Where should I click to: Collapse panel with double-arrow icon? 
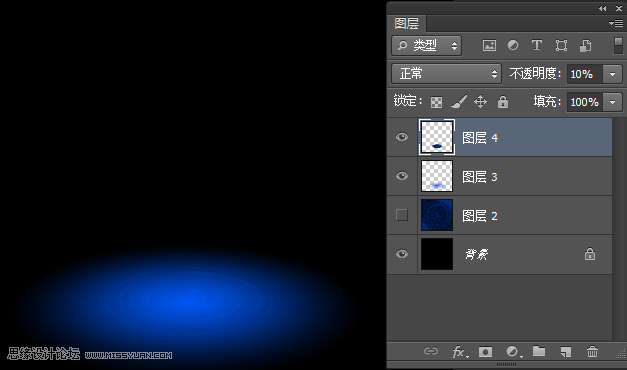click(x=603, y=8)
